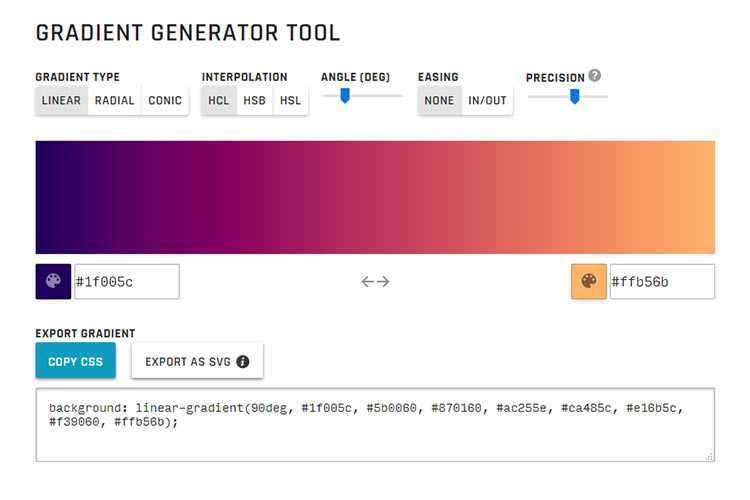The height and width of the screenshot is (500, 750).
Task: Click the dark purple palette icon
Action: click(x=53, y=282)
